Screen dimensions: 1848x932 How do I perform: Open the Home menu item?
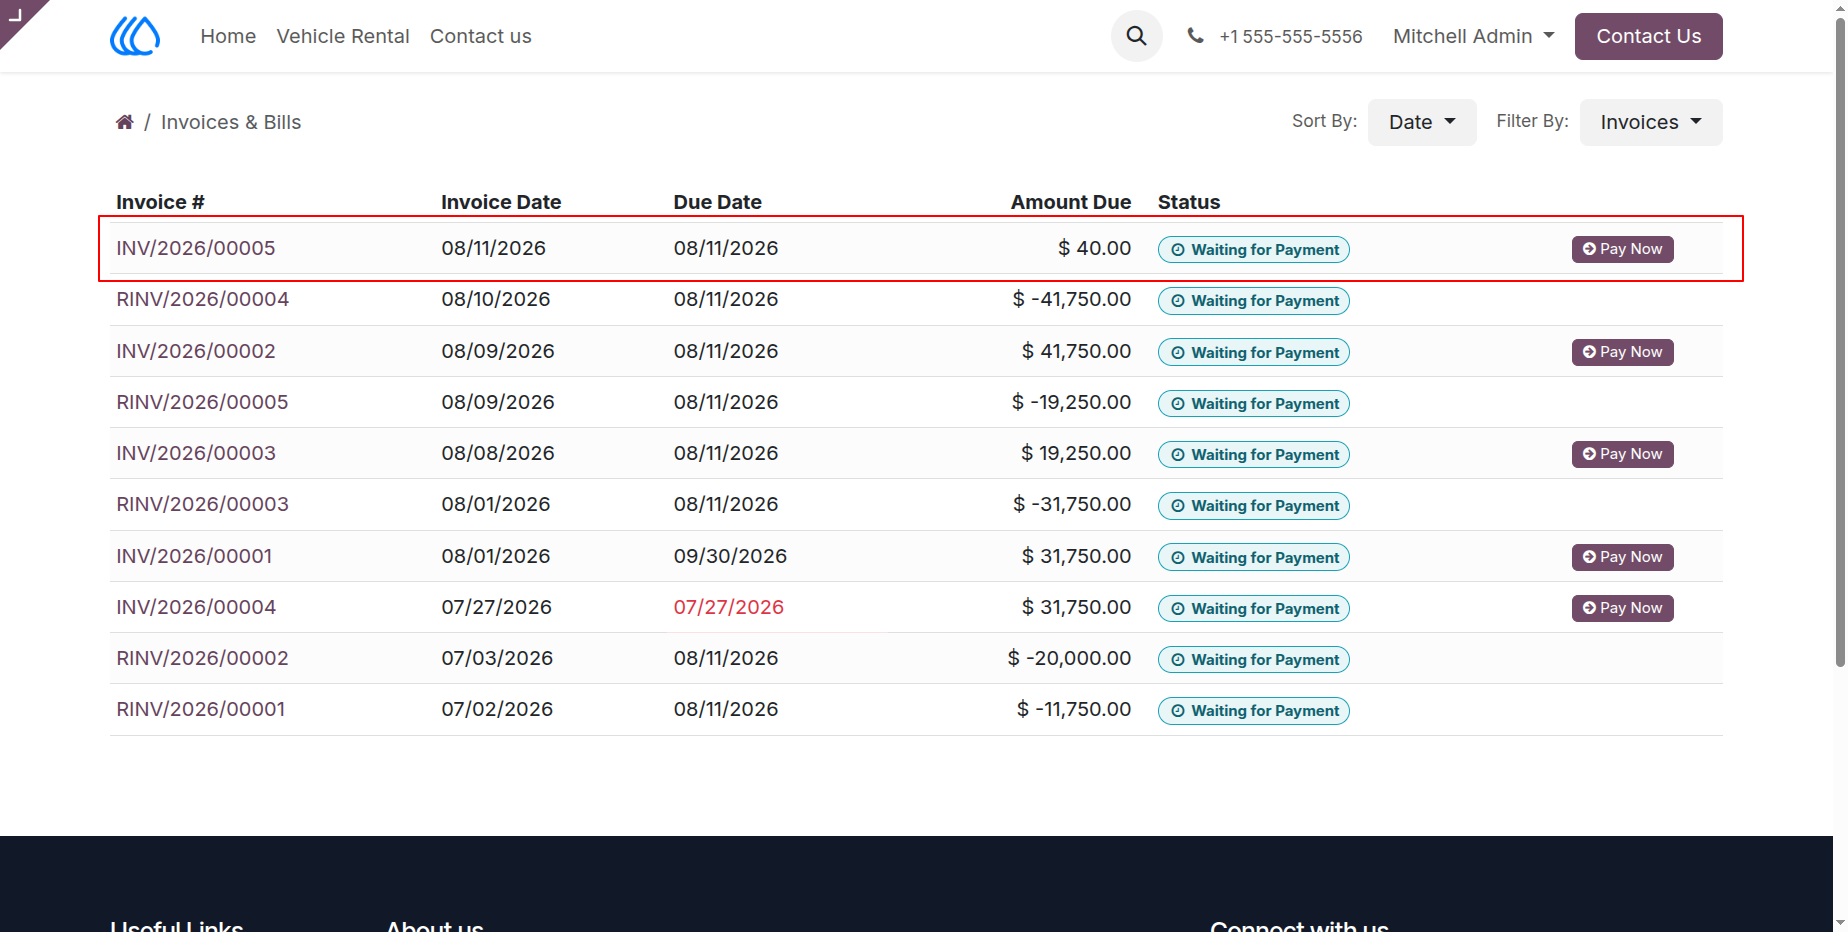[x=228, y=36]
